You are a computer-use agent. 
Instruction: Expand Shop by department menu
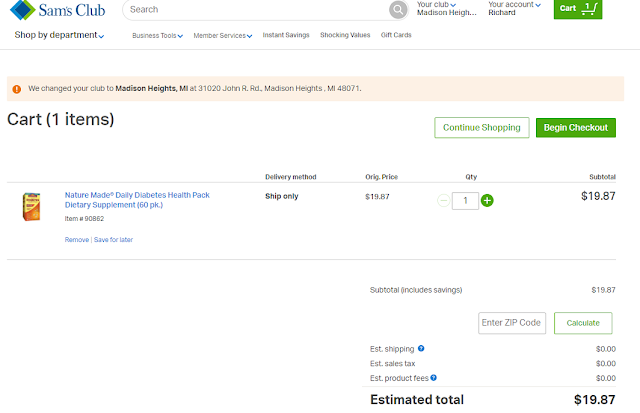[59, 35]
